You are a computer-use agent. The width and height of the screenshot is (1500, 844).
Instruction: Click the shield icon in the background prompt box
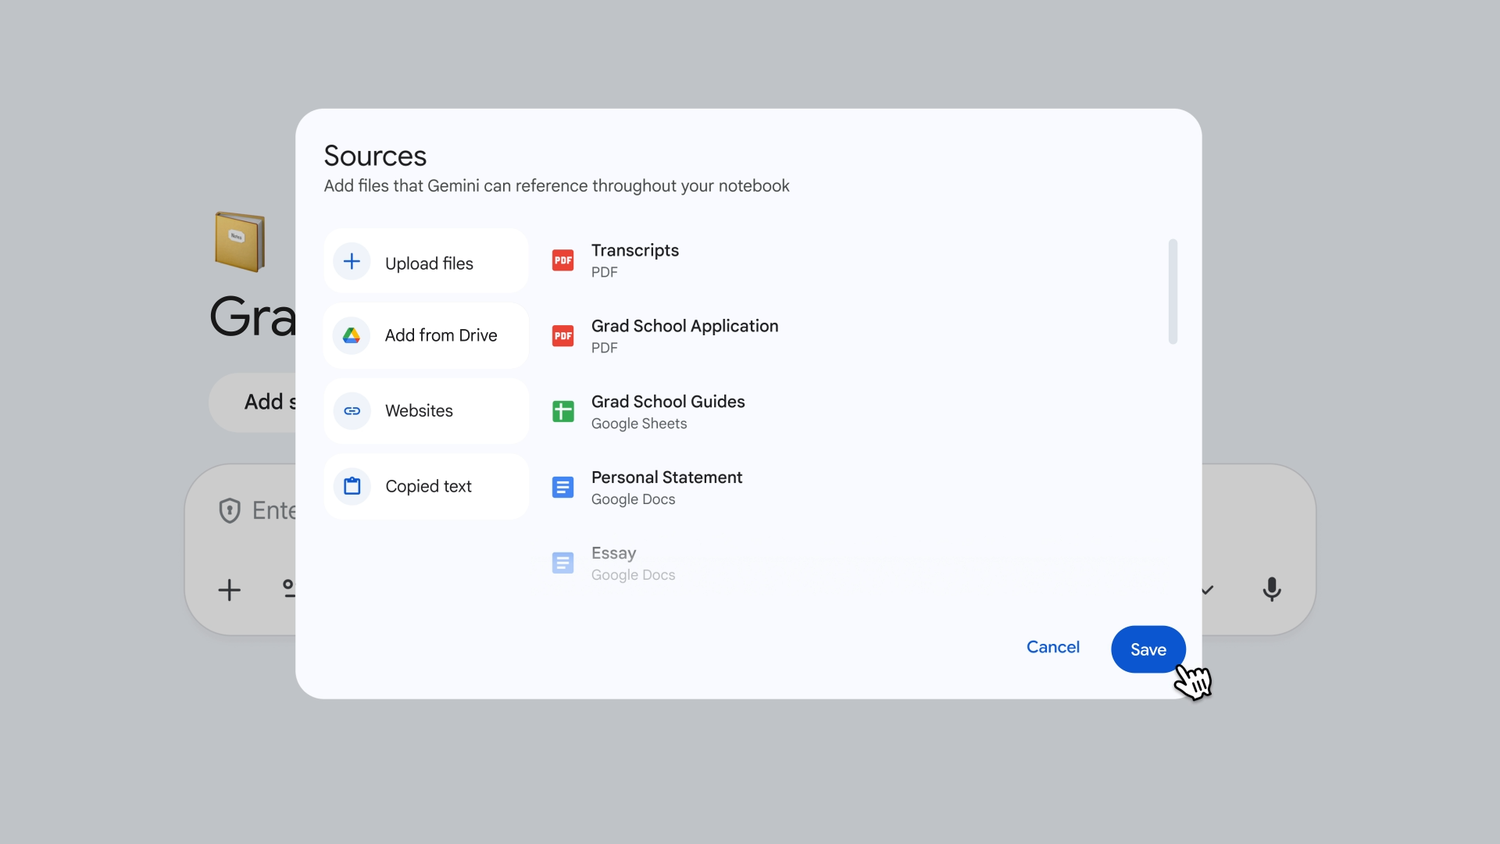click(230, 510)
